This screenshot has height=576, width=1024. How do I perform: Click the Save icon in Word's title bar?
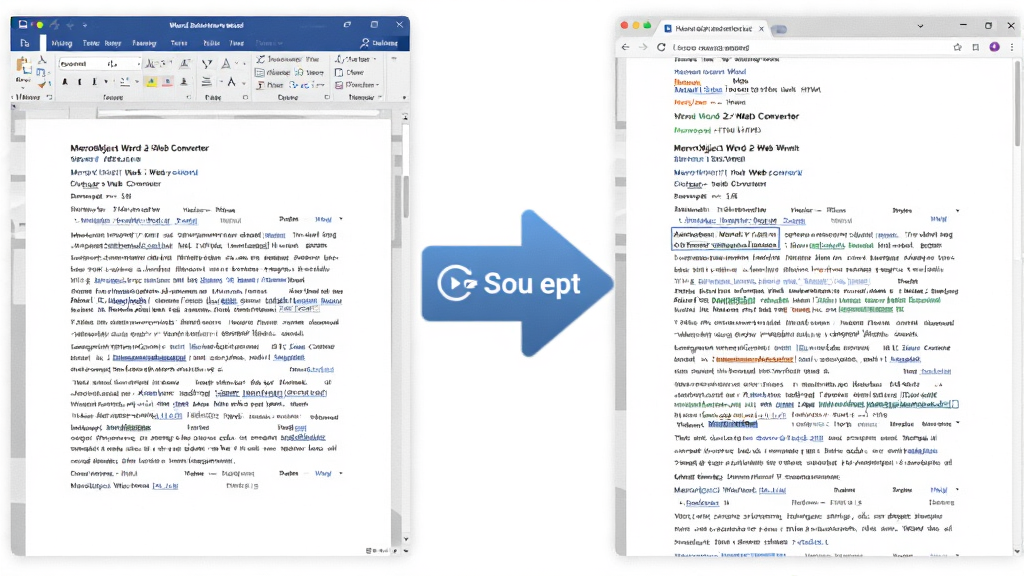[x=23, y=25]
